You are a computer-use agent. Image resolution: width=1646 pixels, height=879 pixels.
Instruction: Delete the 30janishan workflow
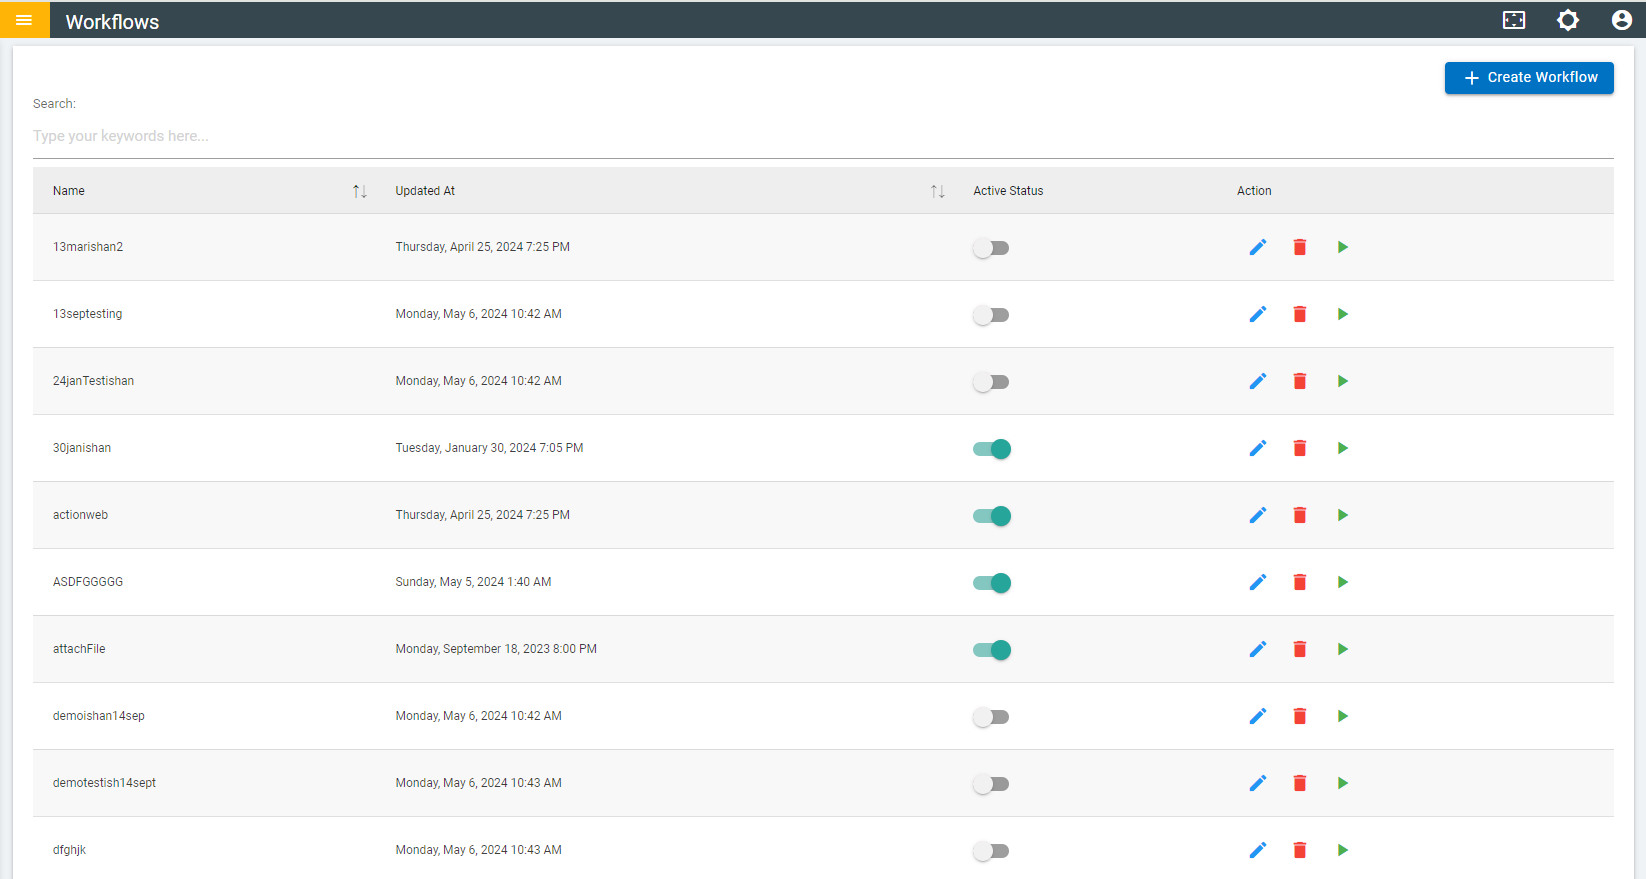coord(1300,448)
